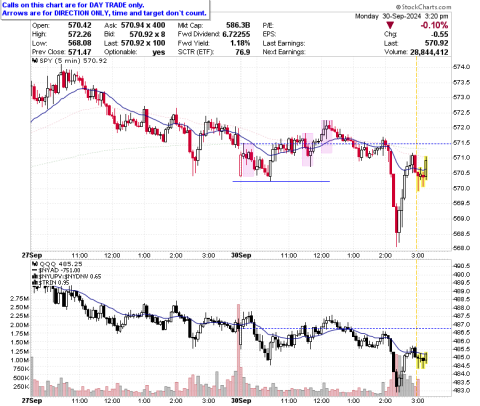
Task: Click the DAY TRADE only notice text
Action: 73,5
